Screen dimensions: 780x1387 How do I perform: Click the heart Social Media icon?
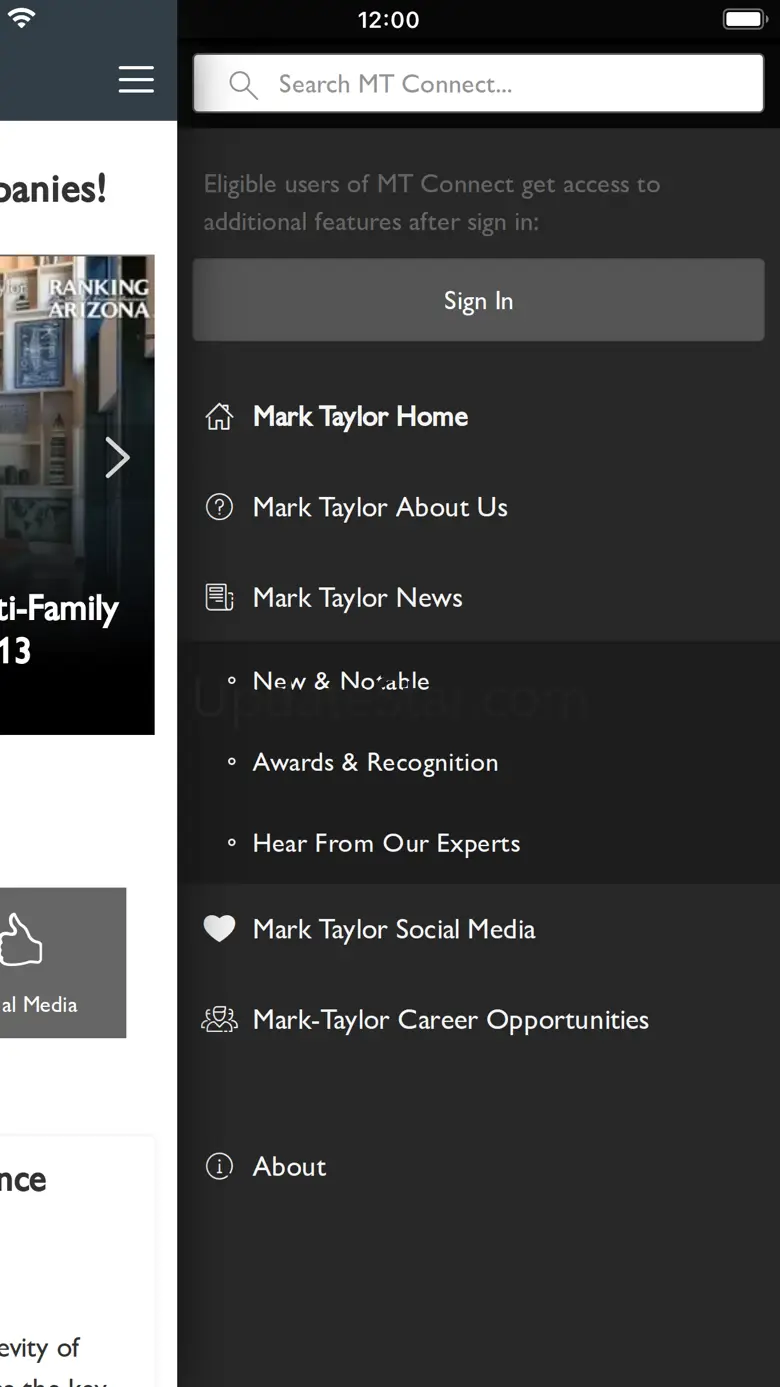click(x=219, y=929)
